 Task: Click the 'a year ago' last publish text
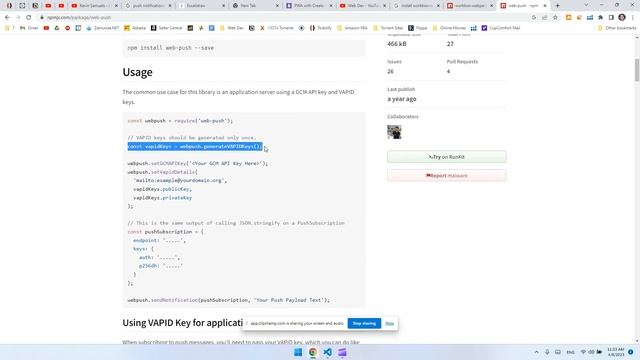coord(402,99)
